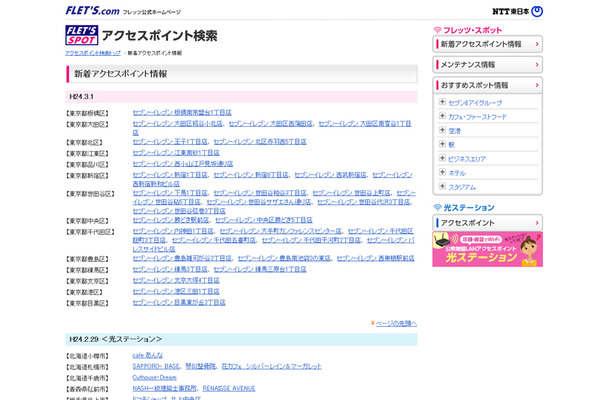610x400 pixels.
Task: Expand the スタジアム plus icon
Action: (x=442, y=186)
